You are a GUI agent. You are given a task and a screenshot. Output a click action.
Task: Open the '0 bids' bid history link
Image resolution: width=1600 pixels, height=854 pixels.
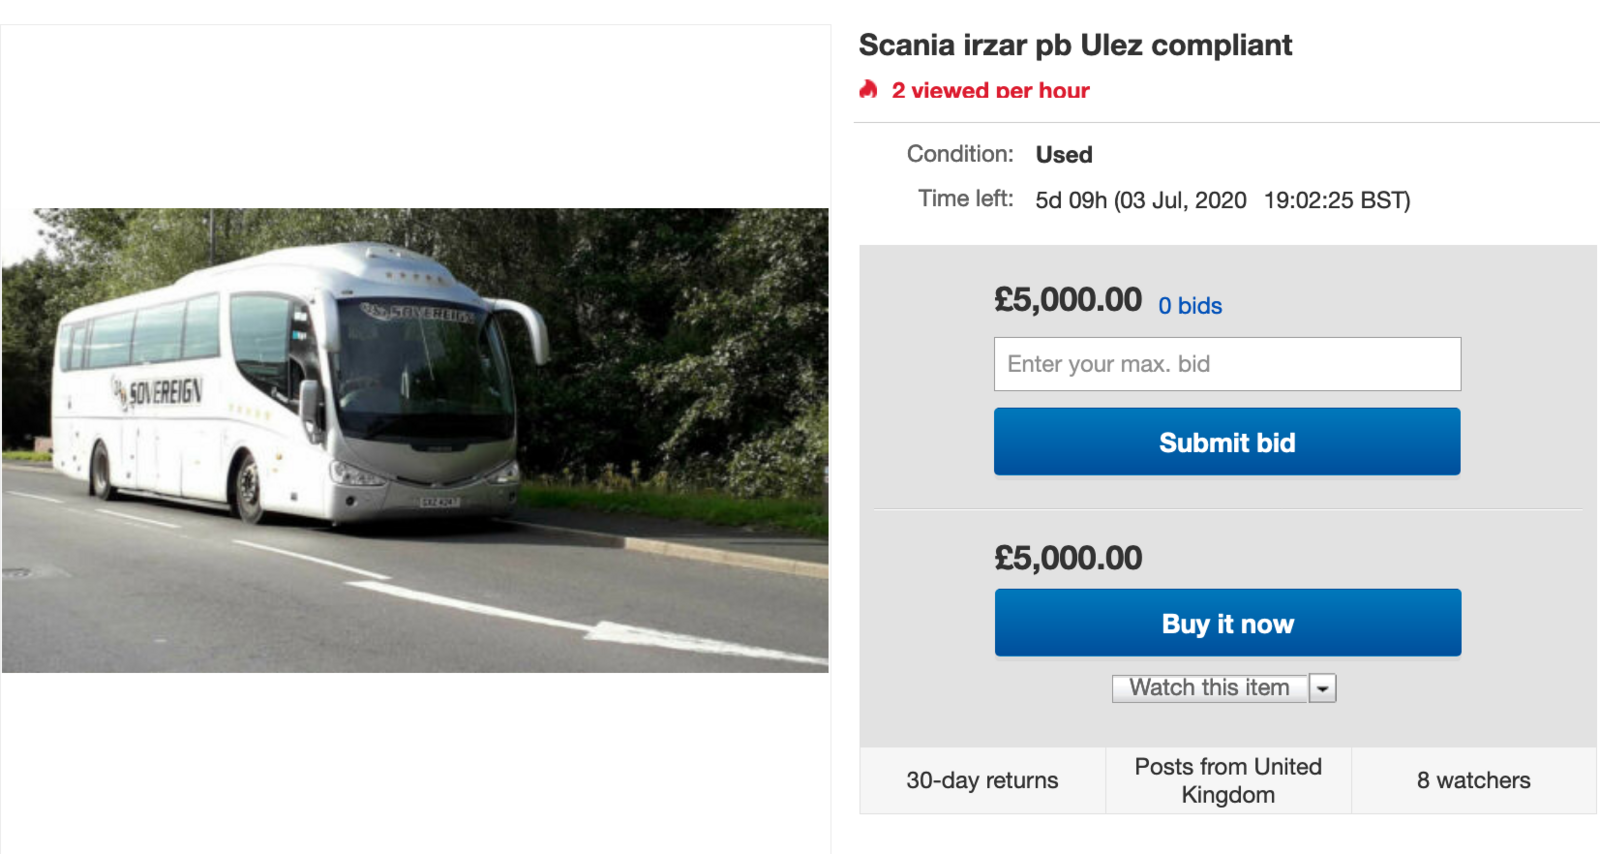[1189, 306]
